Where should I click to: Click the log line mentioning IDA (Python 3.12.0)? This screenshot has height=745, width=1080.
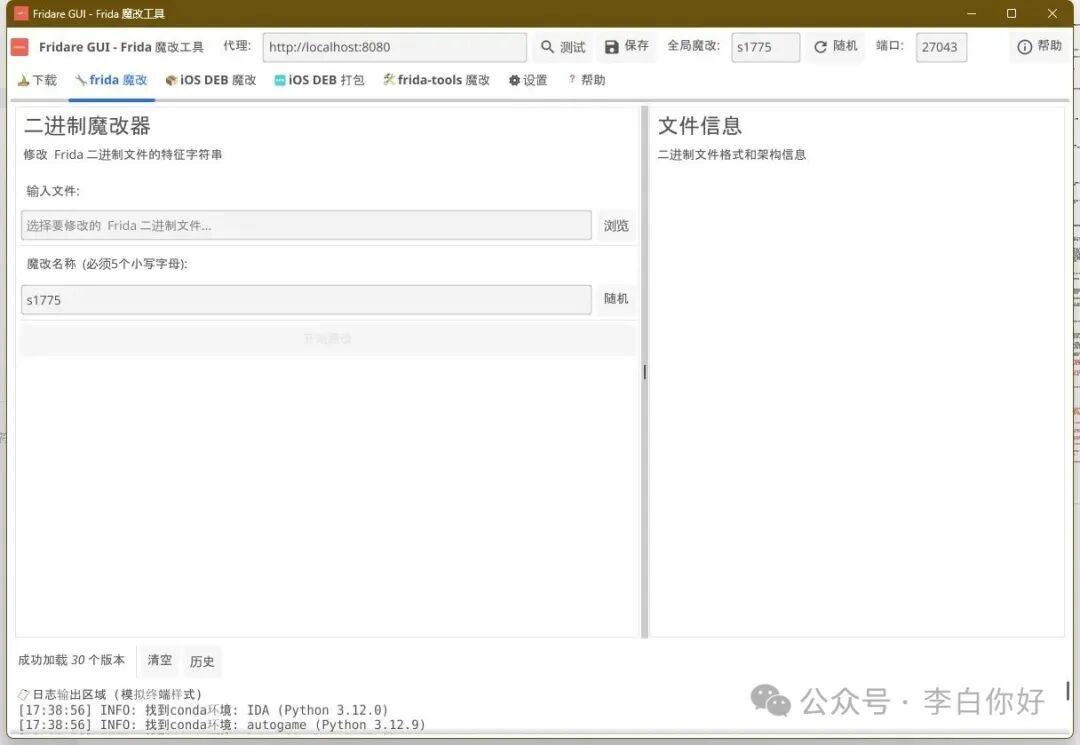click(203, 710)
